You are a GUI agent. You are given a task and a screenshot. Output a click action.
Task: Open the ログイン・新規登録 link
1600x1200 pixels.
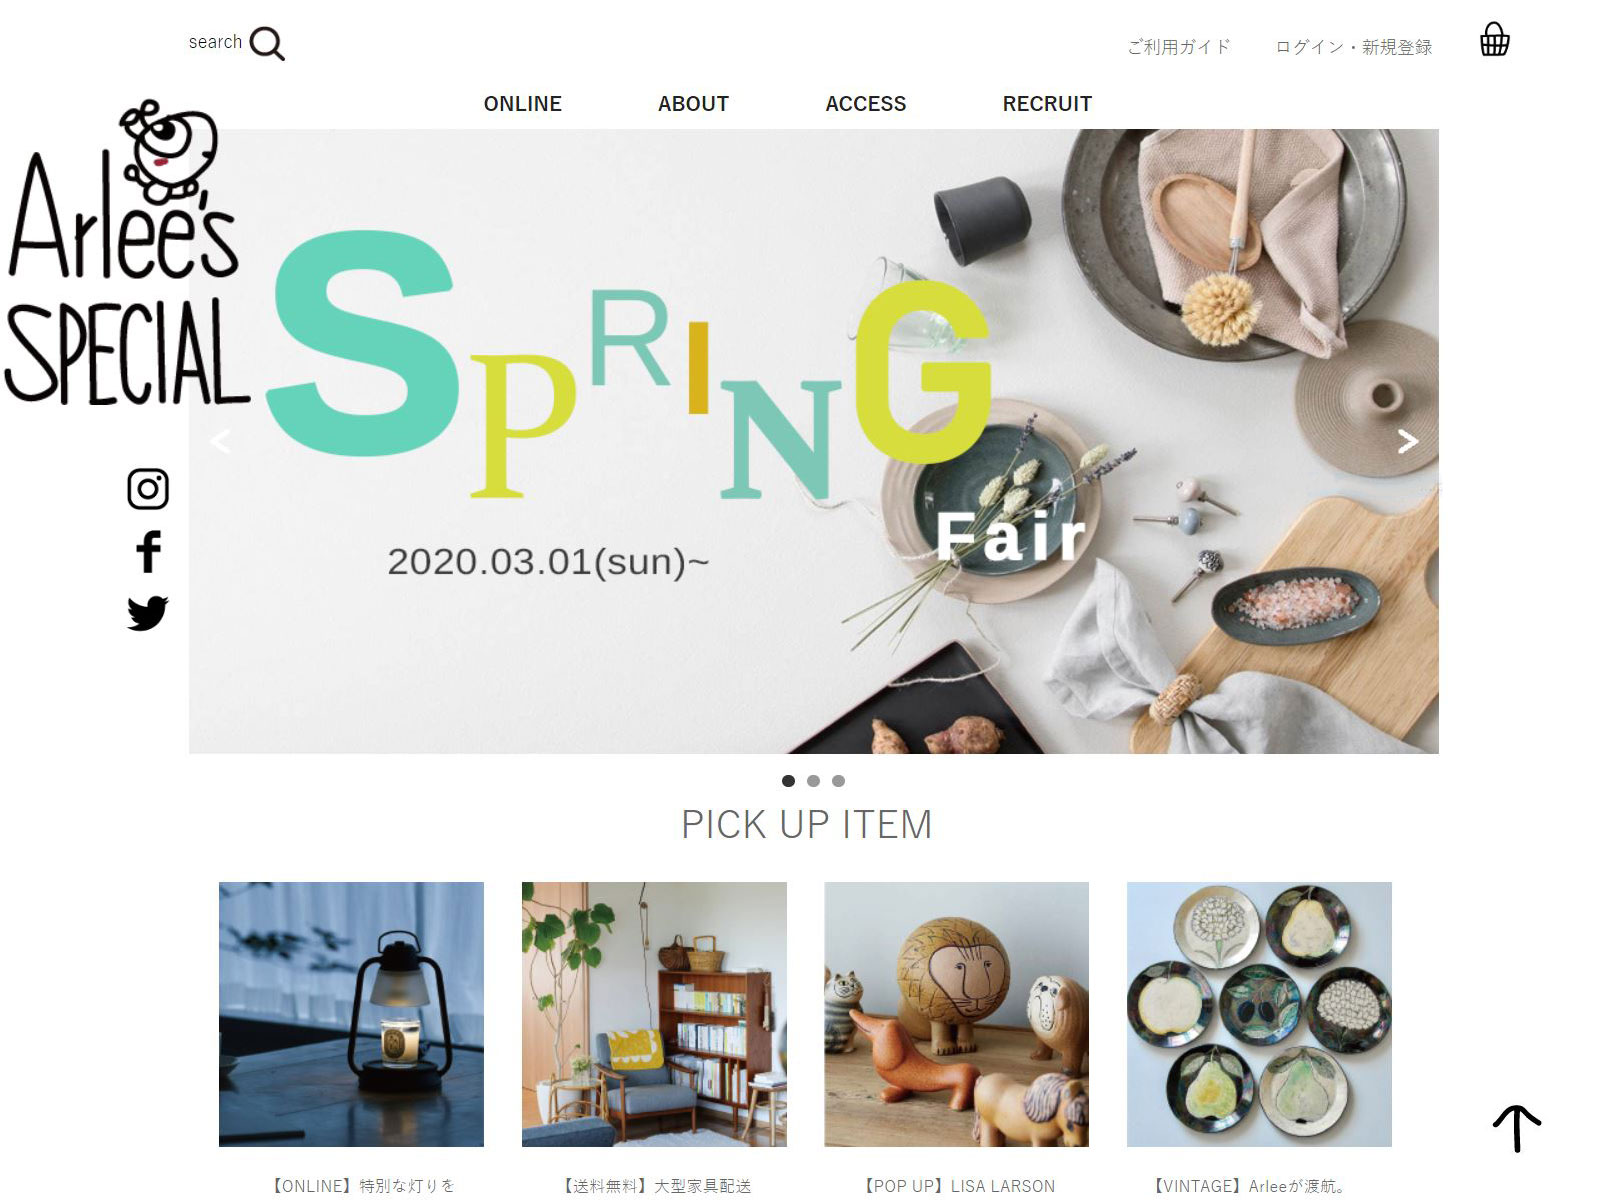(x=1354, y=47)
